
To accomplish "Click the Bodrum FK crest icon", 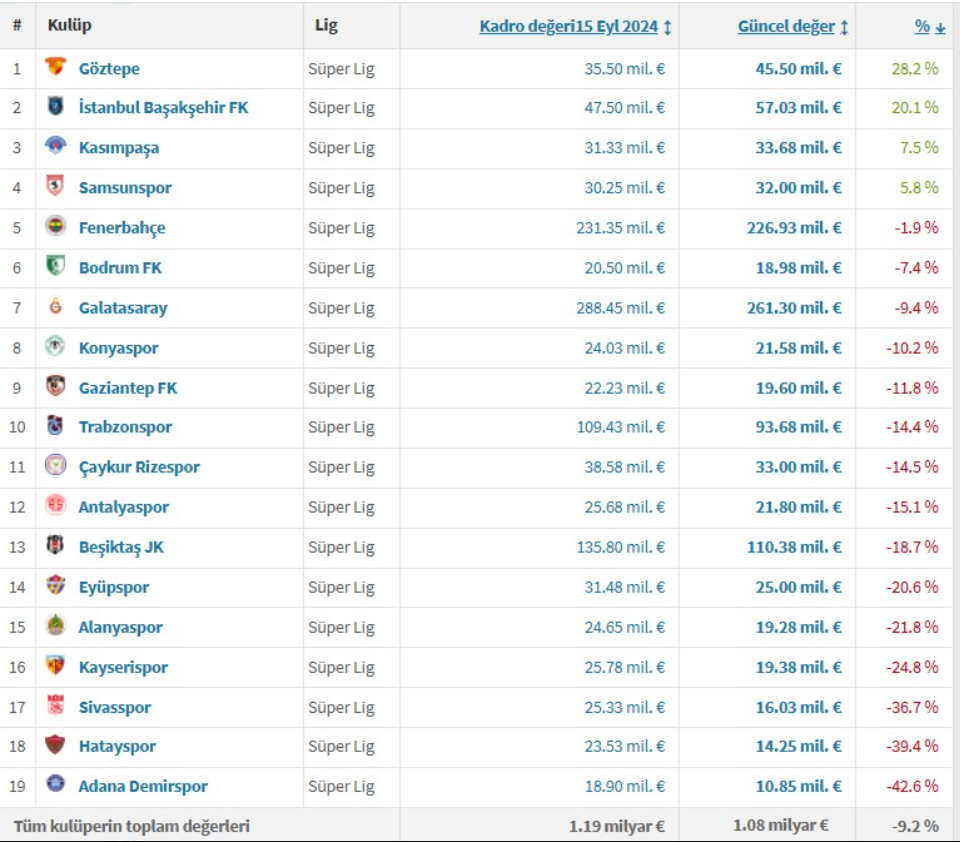I will [x=56, y=266].
